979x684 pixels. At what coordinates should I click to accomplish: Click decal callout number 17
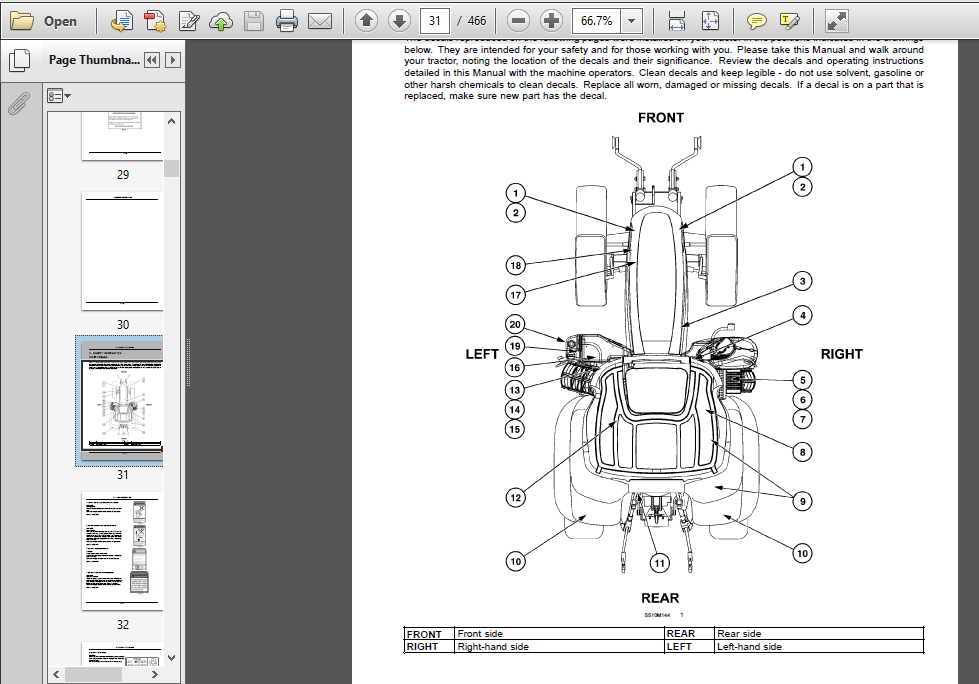coord(515,295)
